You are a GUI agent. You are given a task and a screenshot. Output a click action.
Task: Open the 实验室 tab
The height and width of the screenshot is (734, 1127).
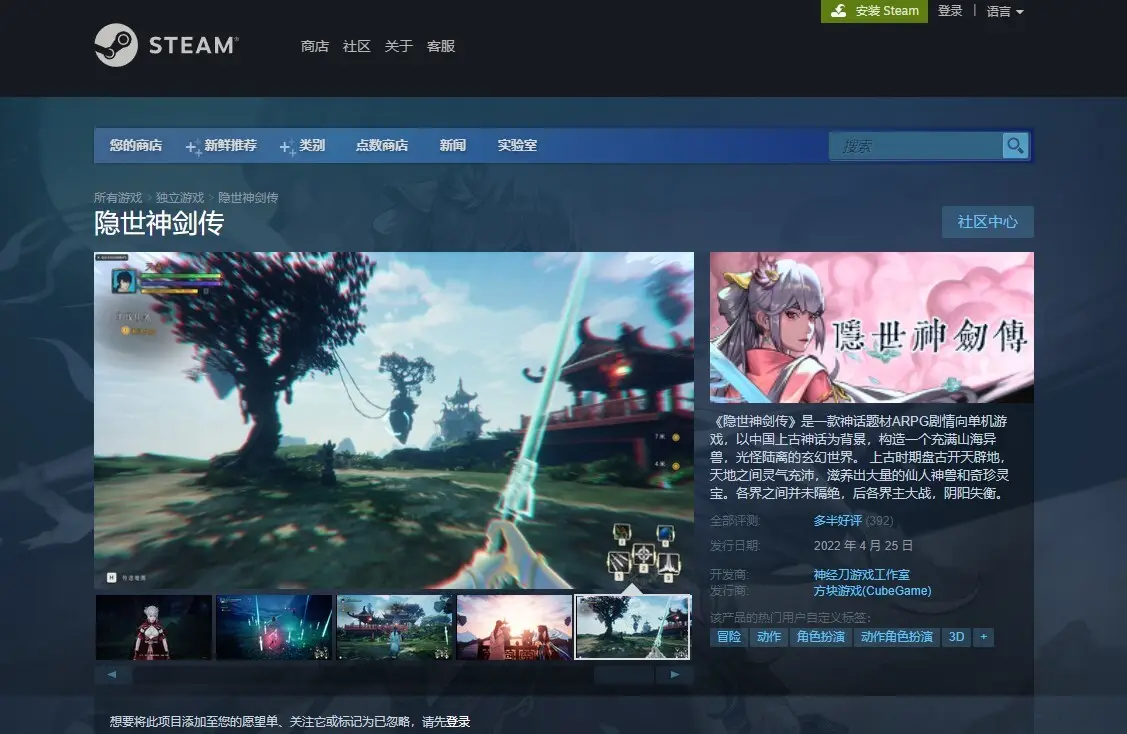[x=518, y=145]
